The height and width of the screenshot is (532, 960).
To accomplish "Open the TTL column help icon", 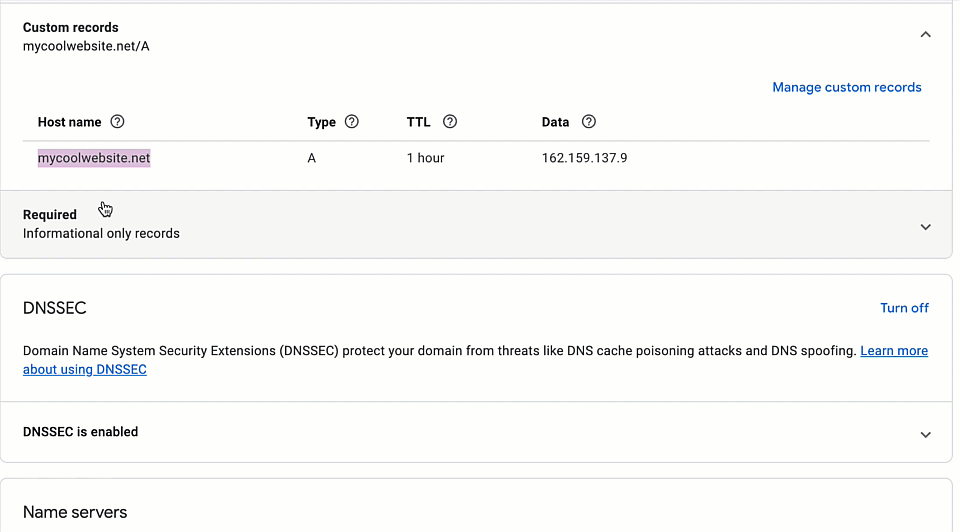I will click(x=450, y=122).
